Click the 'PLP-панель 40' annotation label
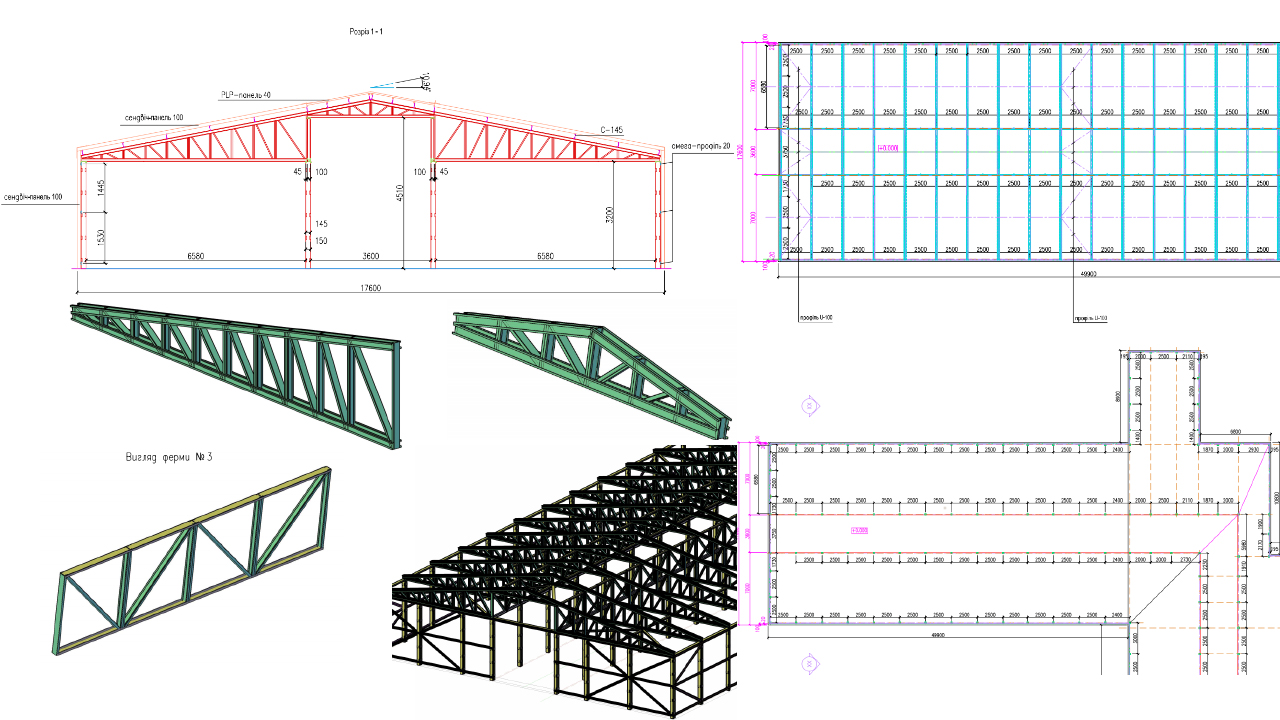 coord(245,95)
